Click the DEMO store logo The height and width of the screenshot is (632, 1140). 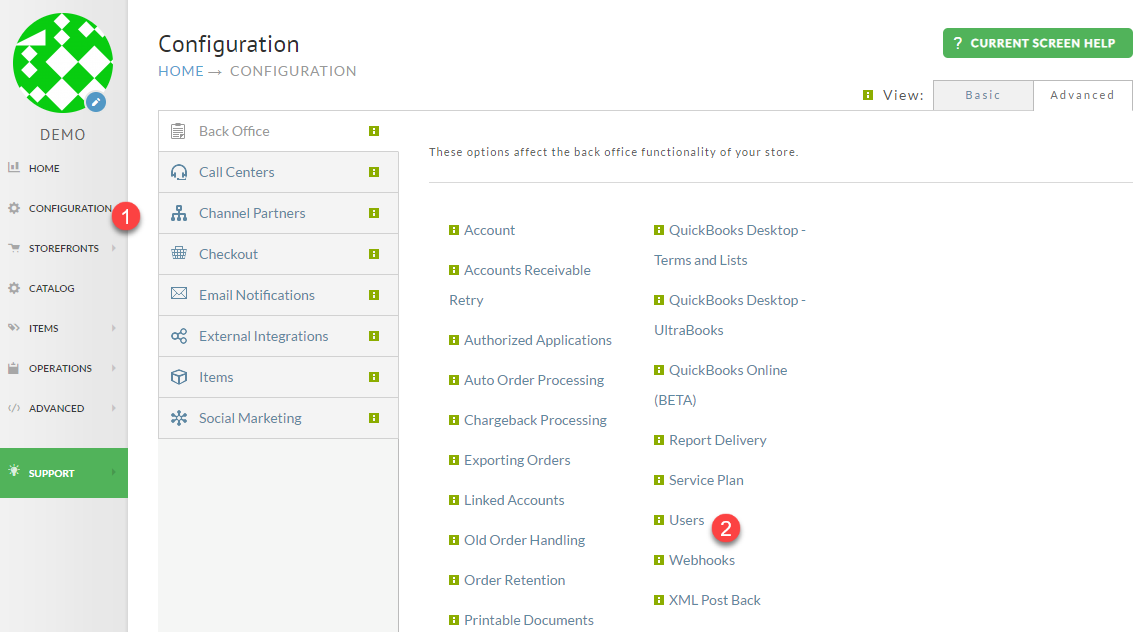click(63, 63)
